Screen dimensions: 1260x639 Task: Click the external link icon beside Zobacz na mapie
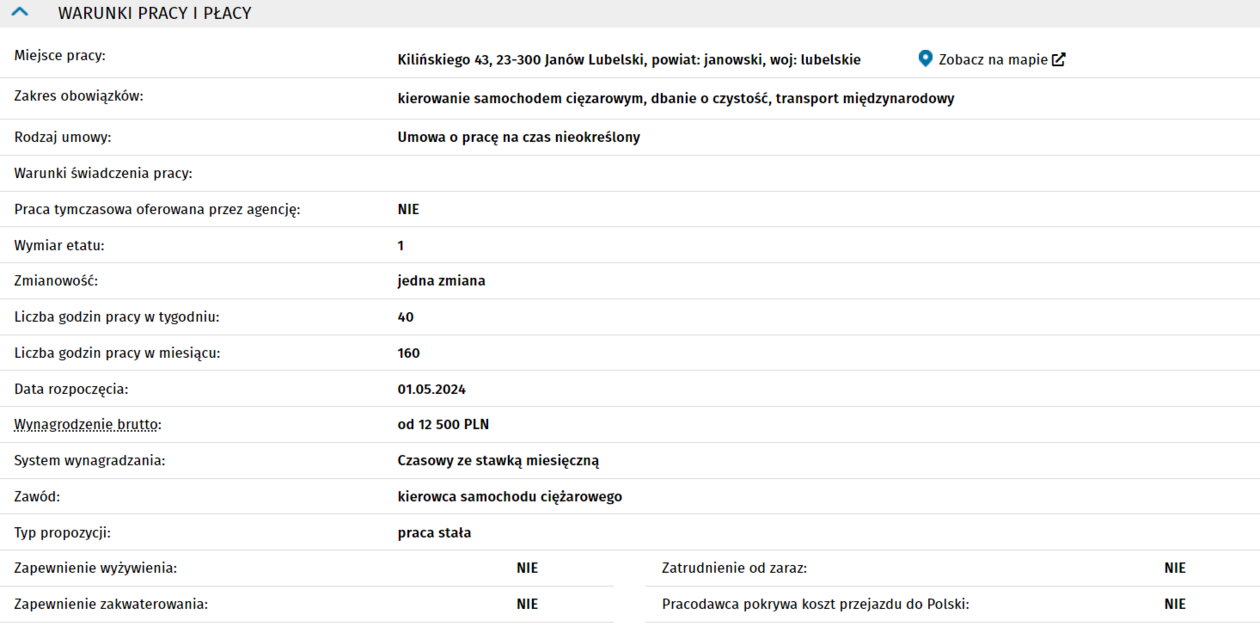(1059, 59)
